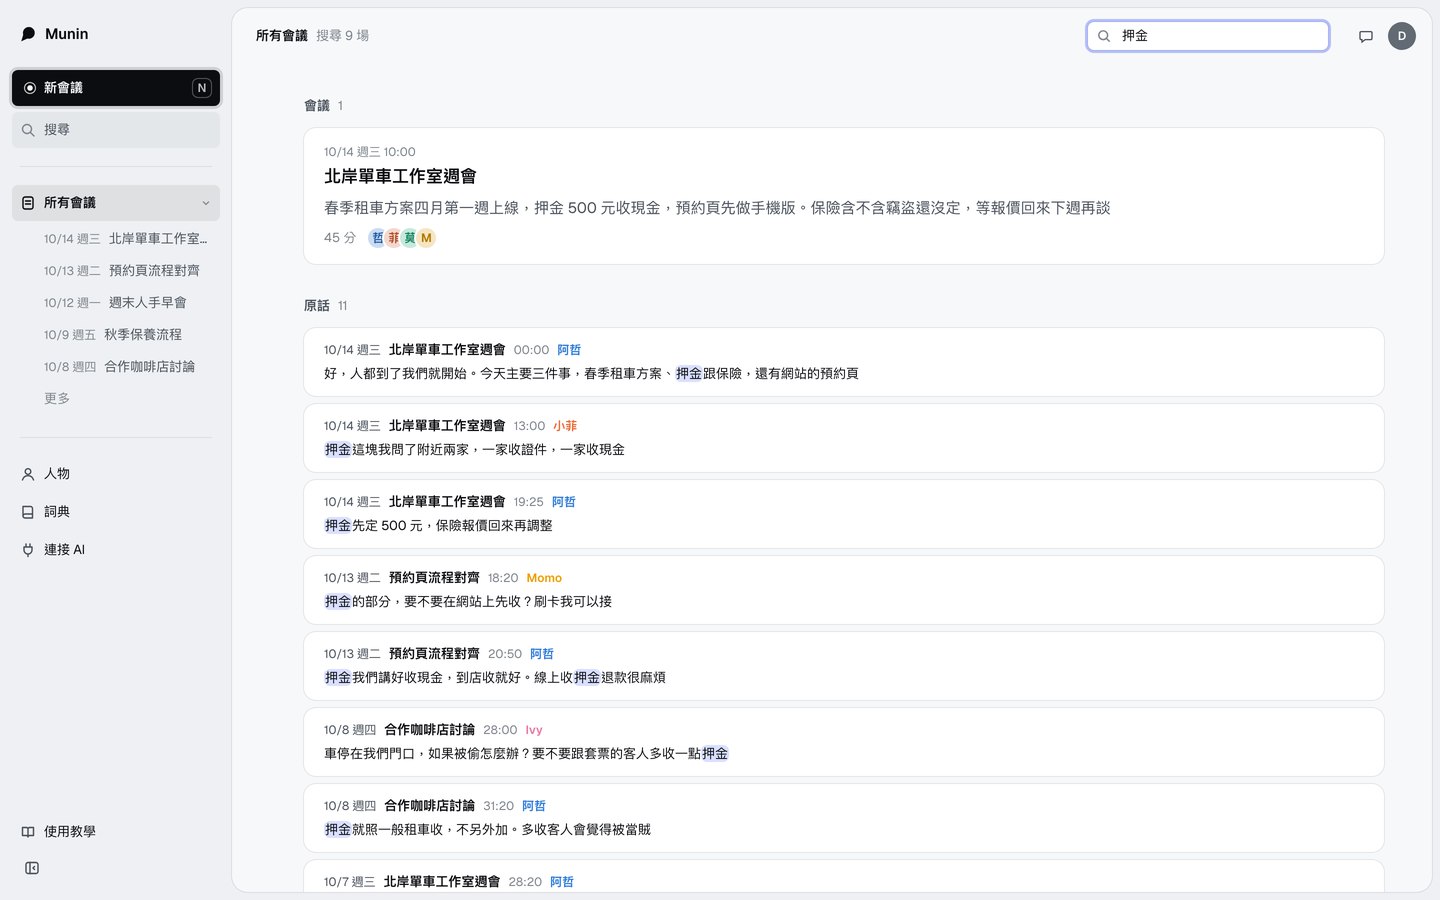
Task: Click speaker name Ivy
Action: pos(534,730)
